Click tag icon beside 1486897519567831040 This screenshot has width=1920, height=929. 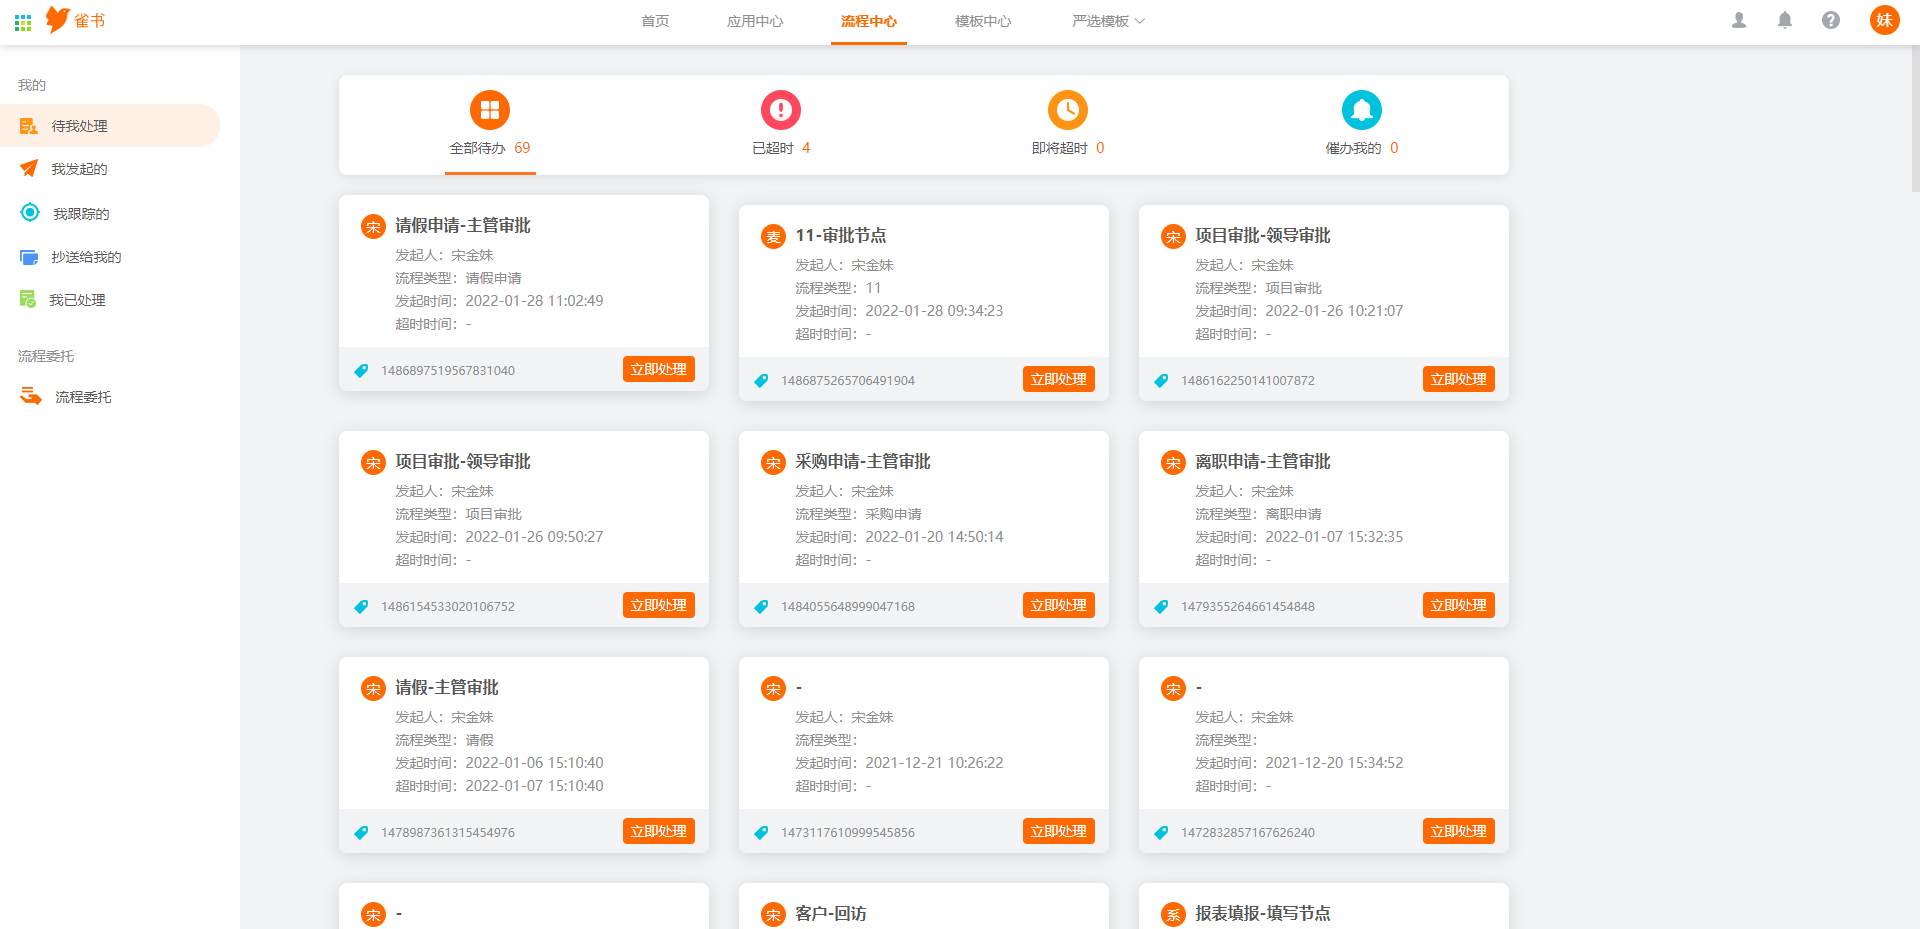[361, 371]
